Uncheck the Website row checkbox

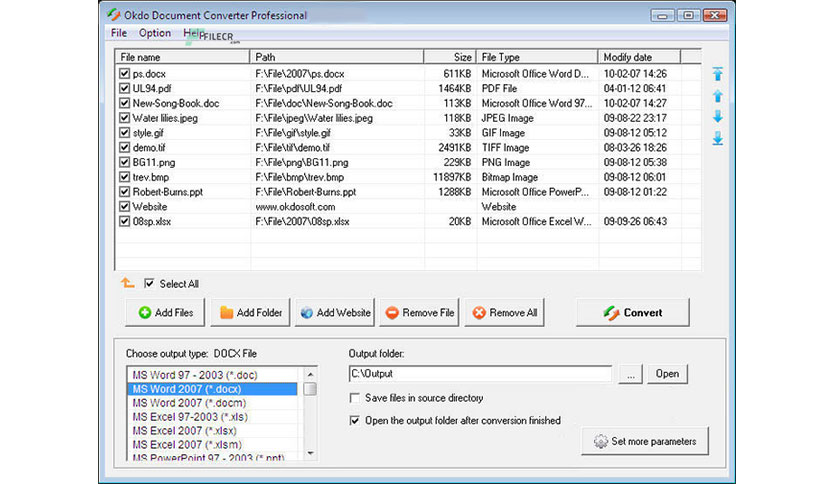124,206
